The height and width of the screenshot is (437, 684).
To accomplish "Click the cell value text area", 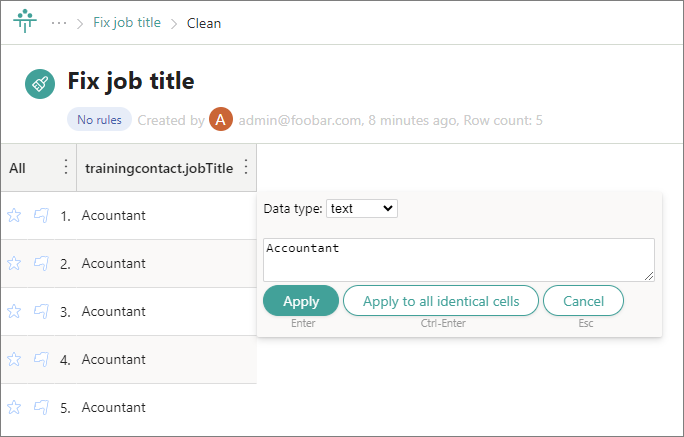I will (x=458, y=259).
